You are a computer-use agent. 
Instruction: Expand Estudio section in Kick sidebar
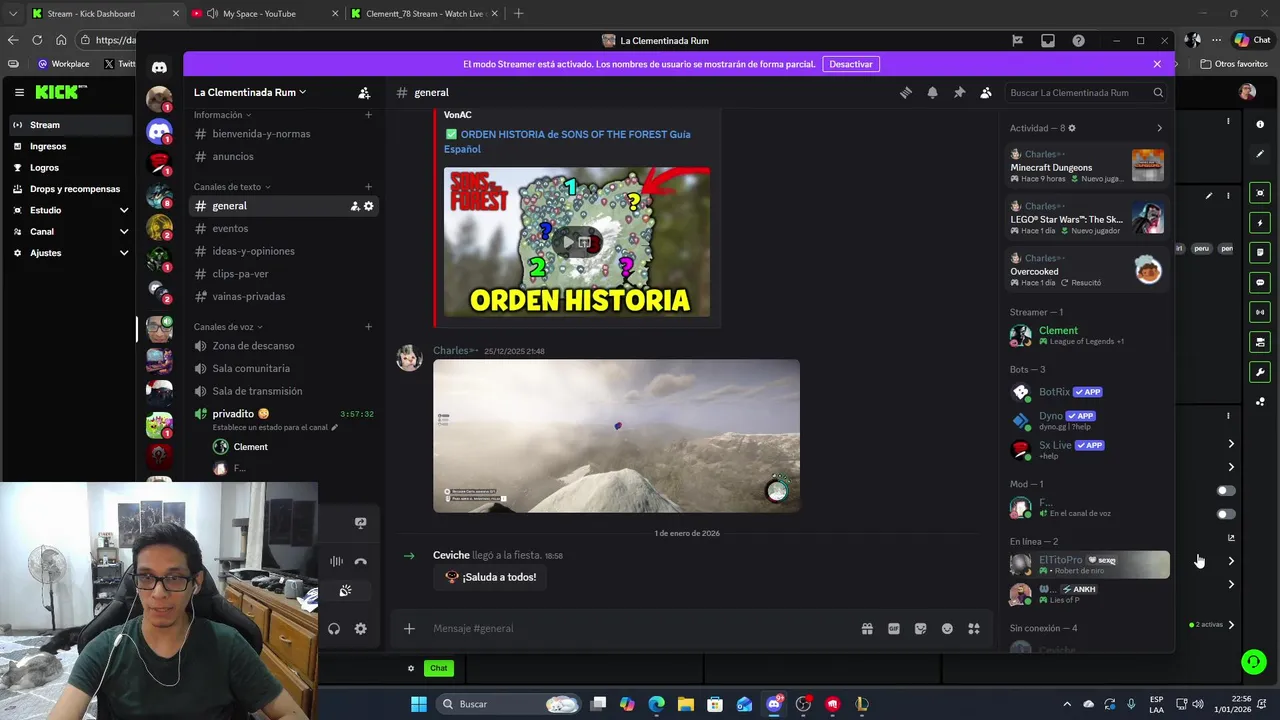point(124,210)
